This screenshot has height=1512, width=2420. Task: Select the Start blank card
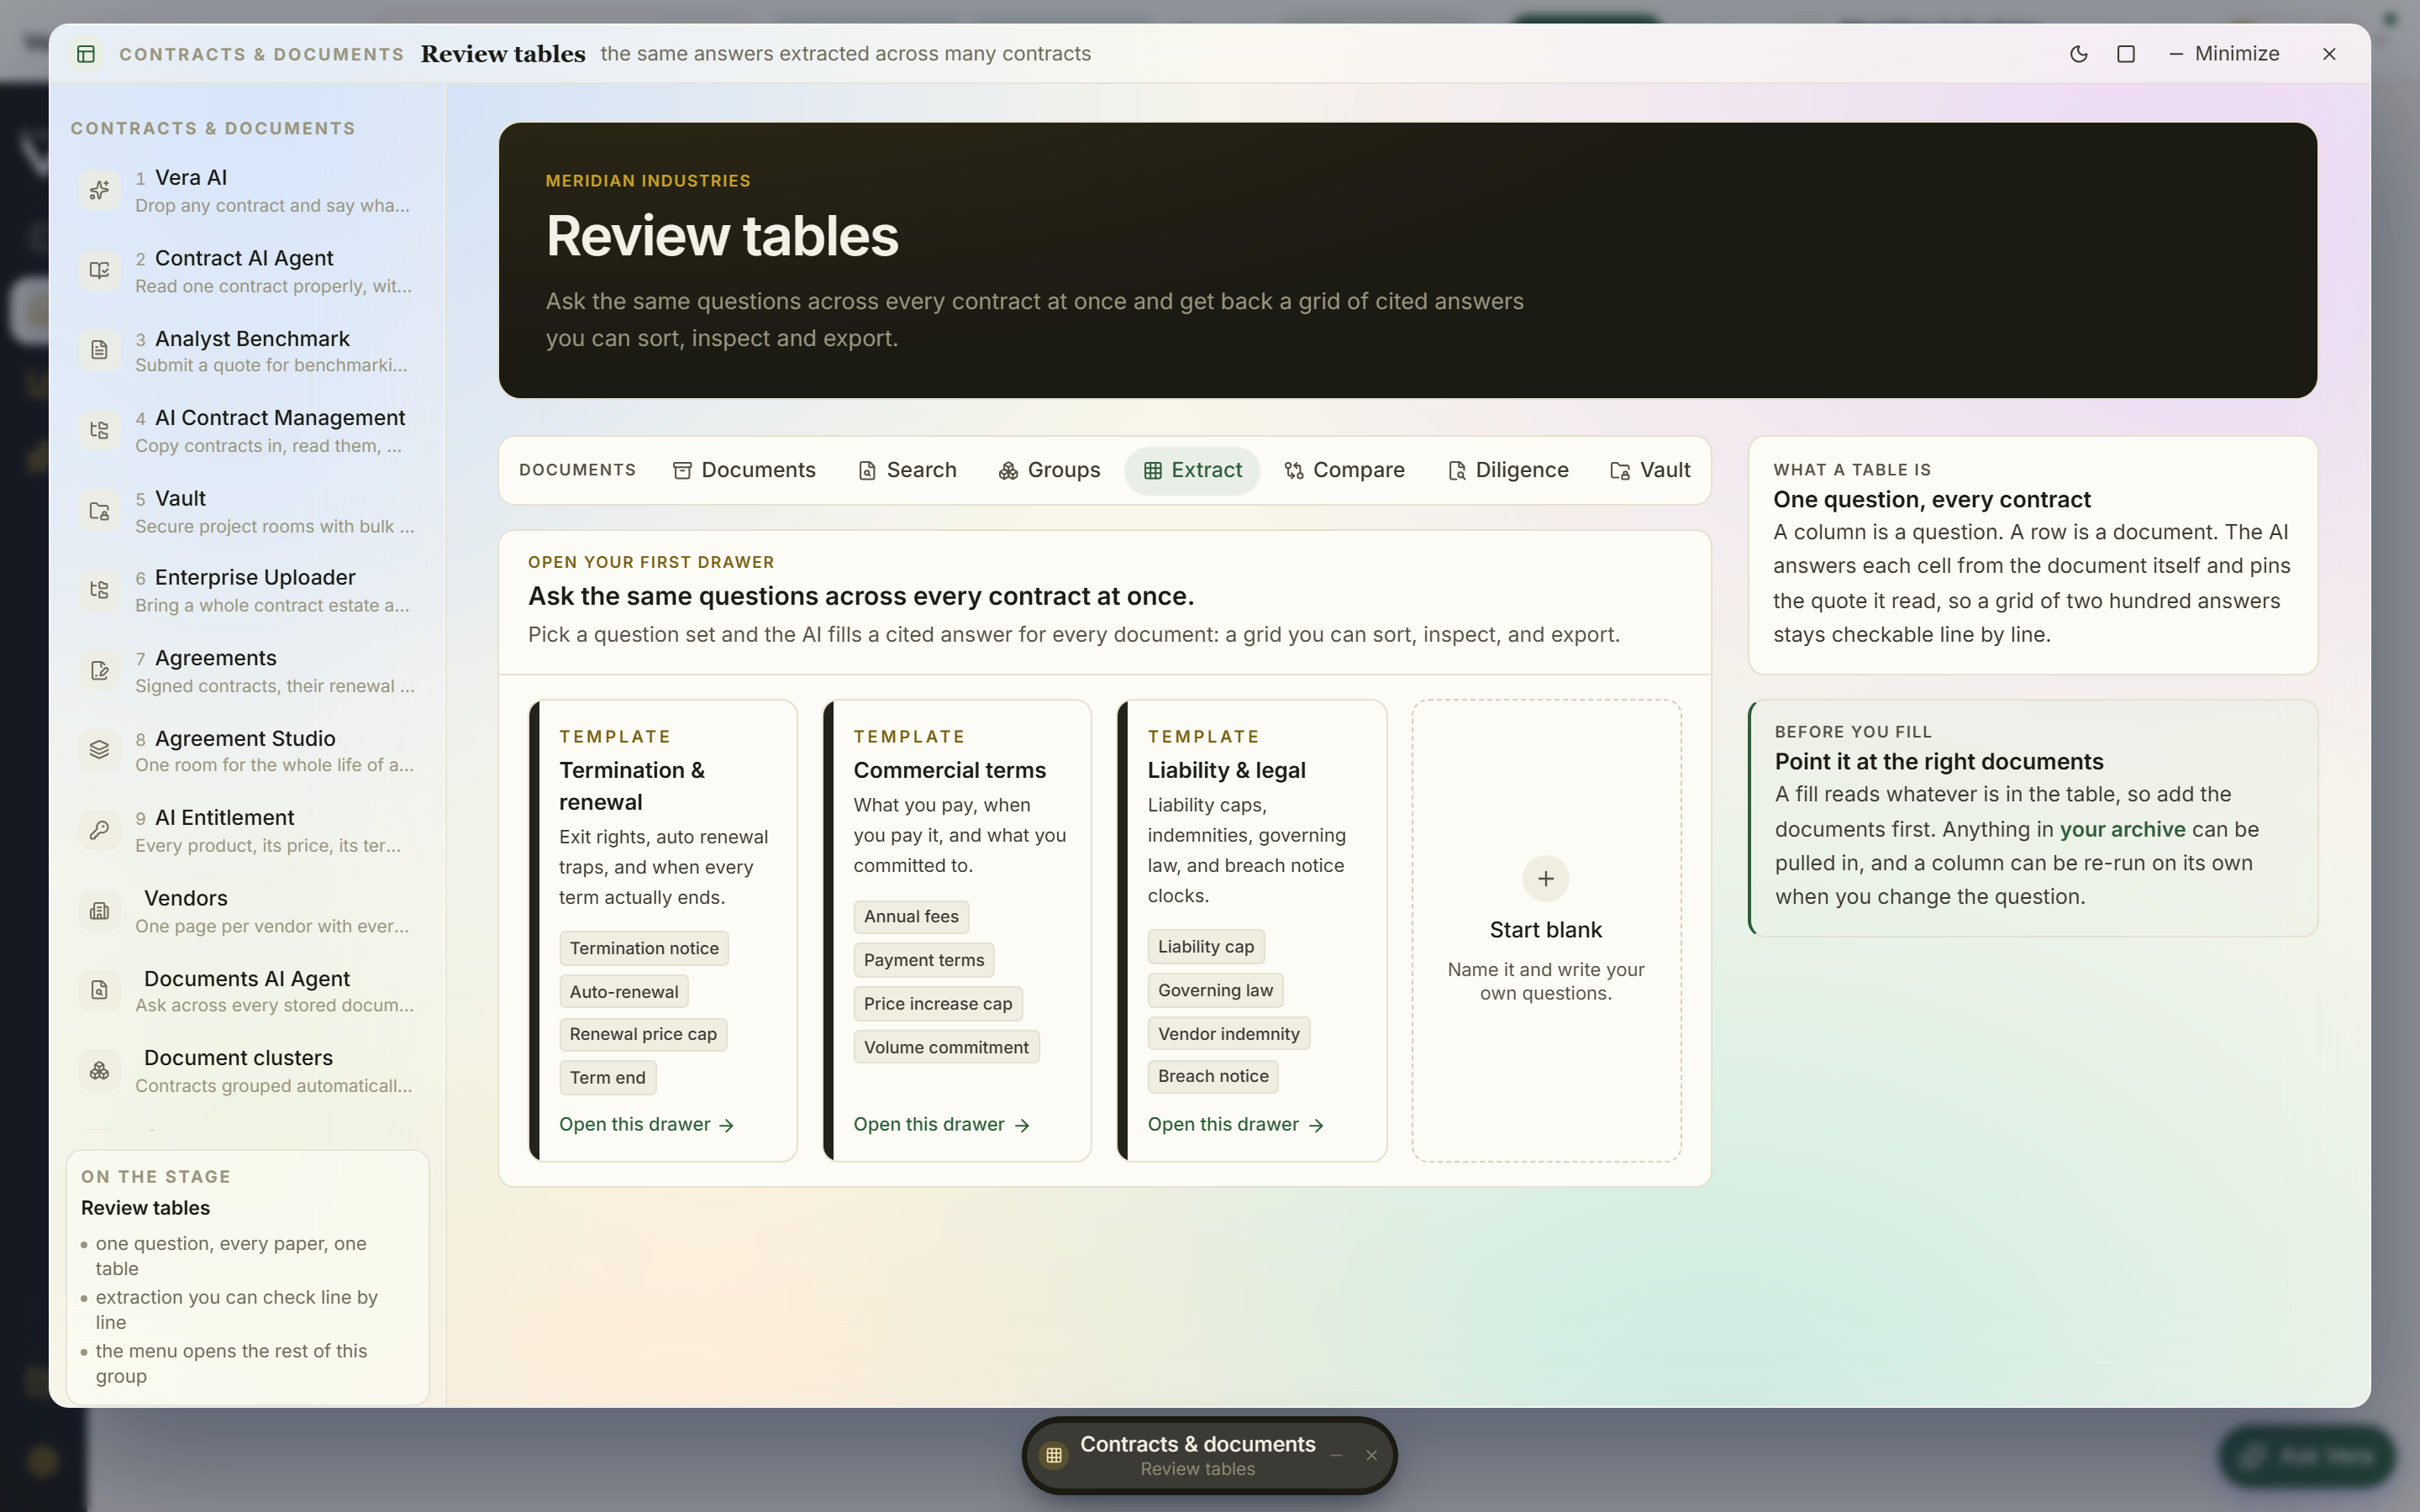click(x=1546, y=930)
